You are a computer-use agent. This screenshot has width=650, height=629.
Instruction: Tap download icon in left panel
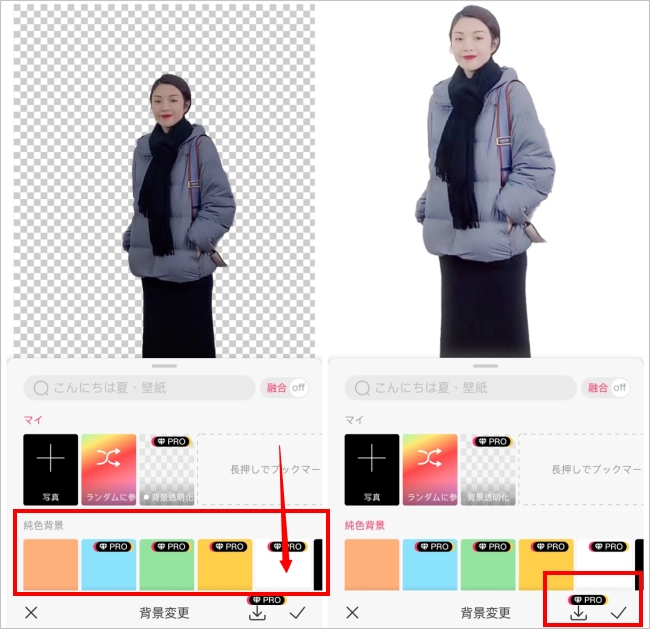coord(257,613)
